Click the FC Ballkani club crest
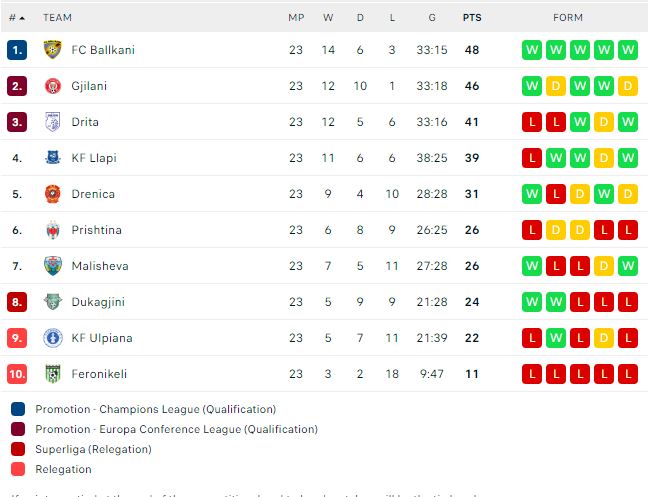This screenshot has height=497, width=654. click(53, 50)
